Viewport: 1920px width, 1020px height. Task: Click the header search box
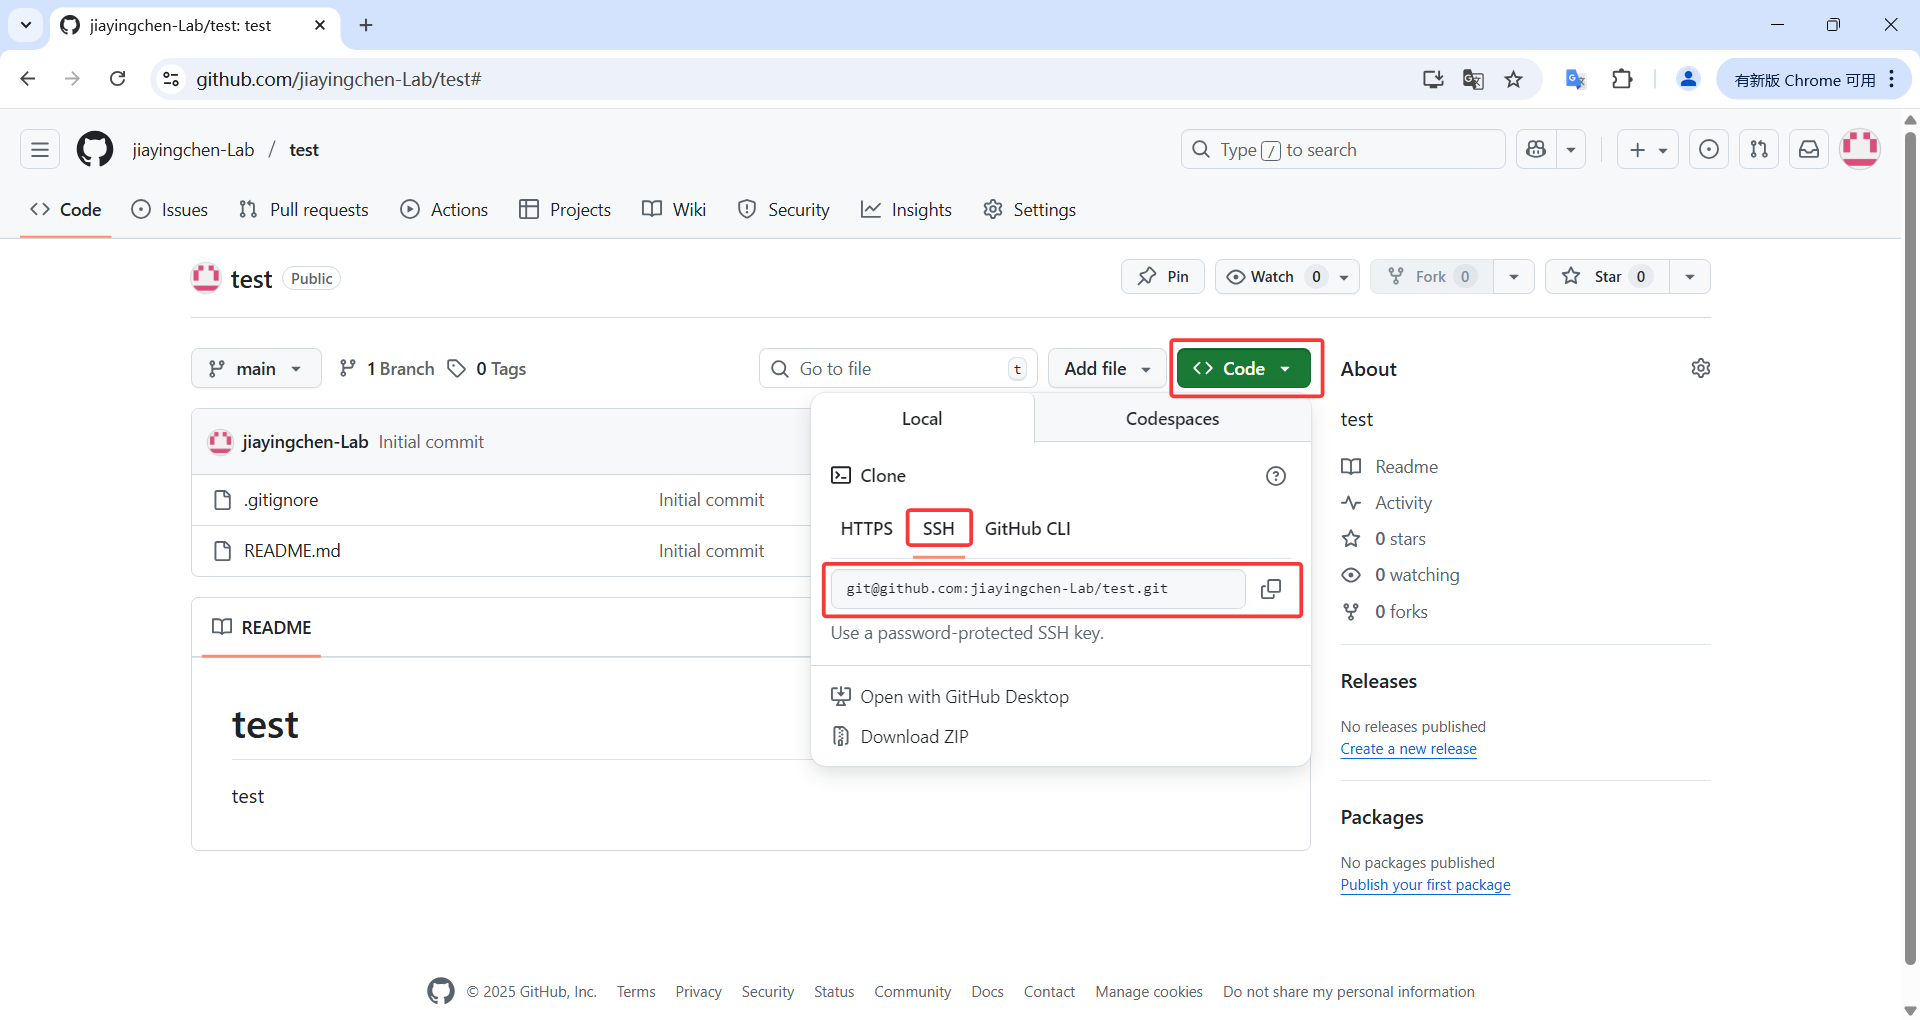click(1343, 150)
